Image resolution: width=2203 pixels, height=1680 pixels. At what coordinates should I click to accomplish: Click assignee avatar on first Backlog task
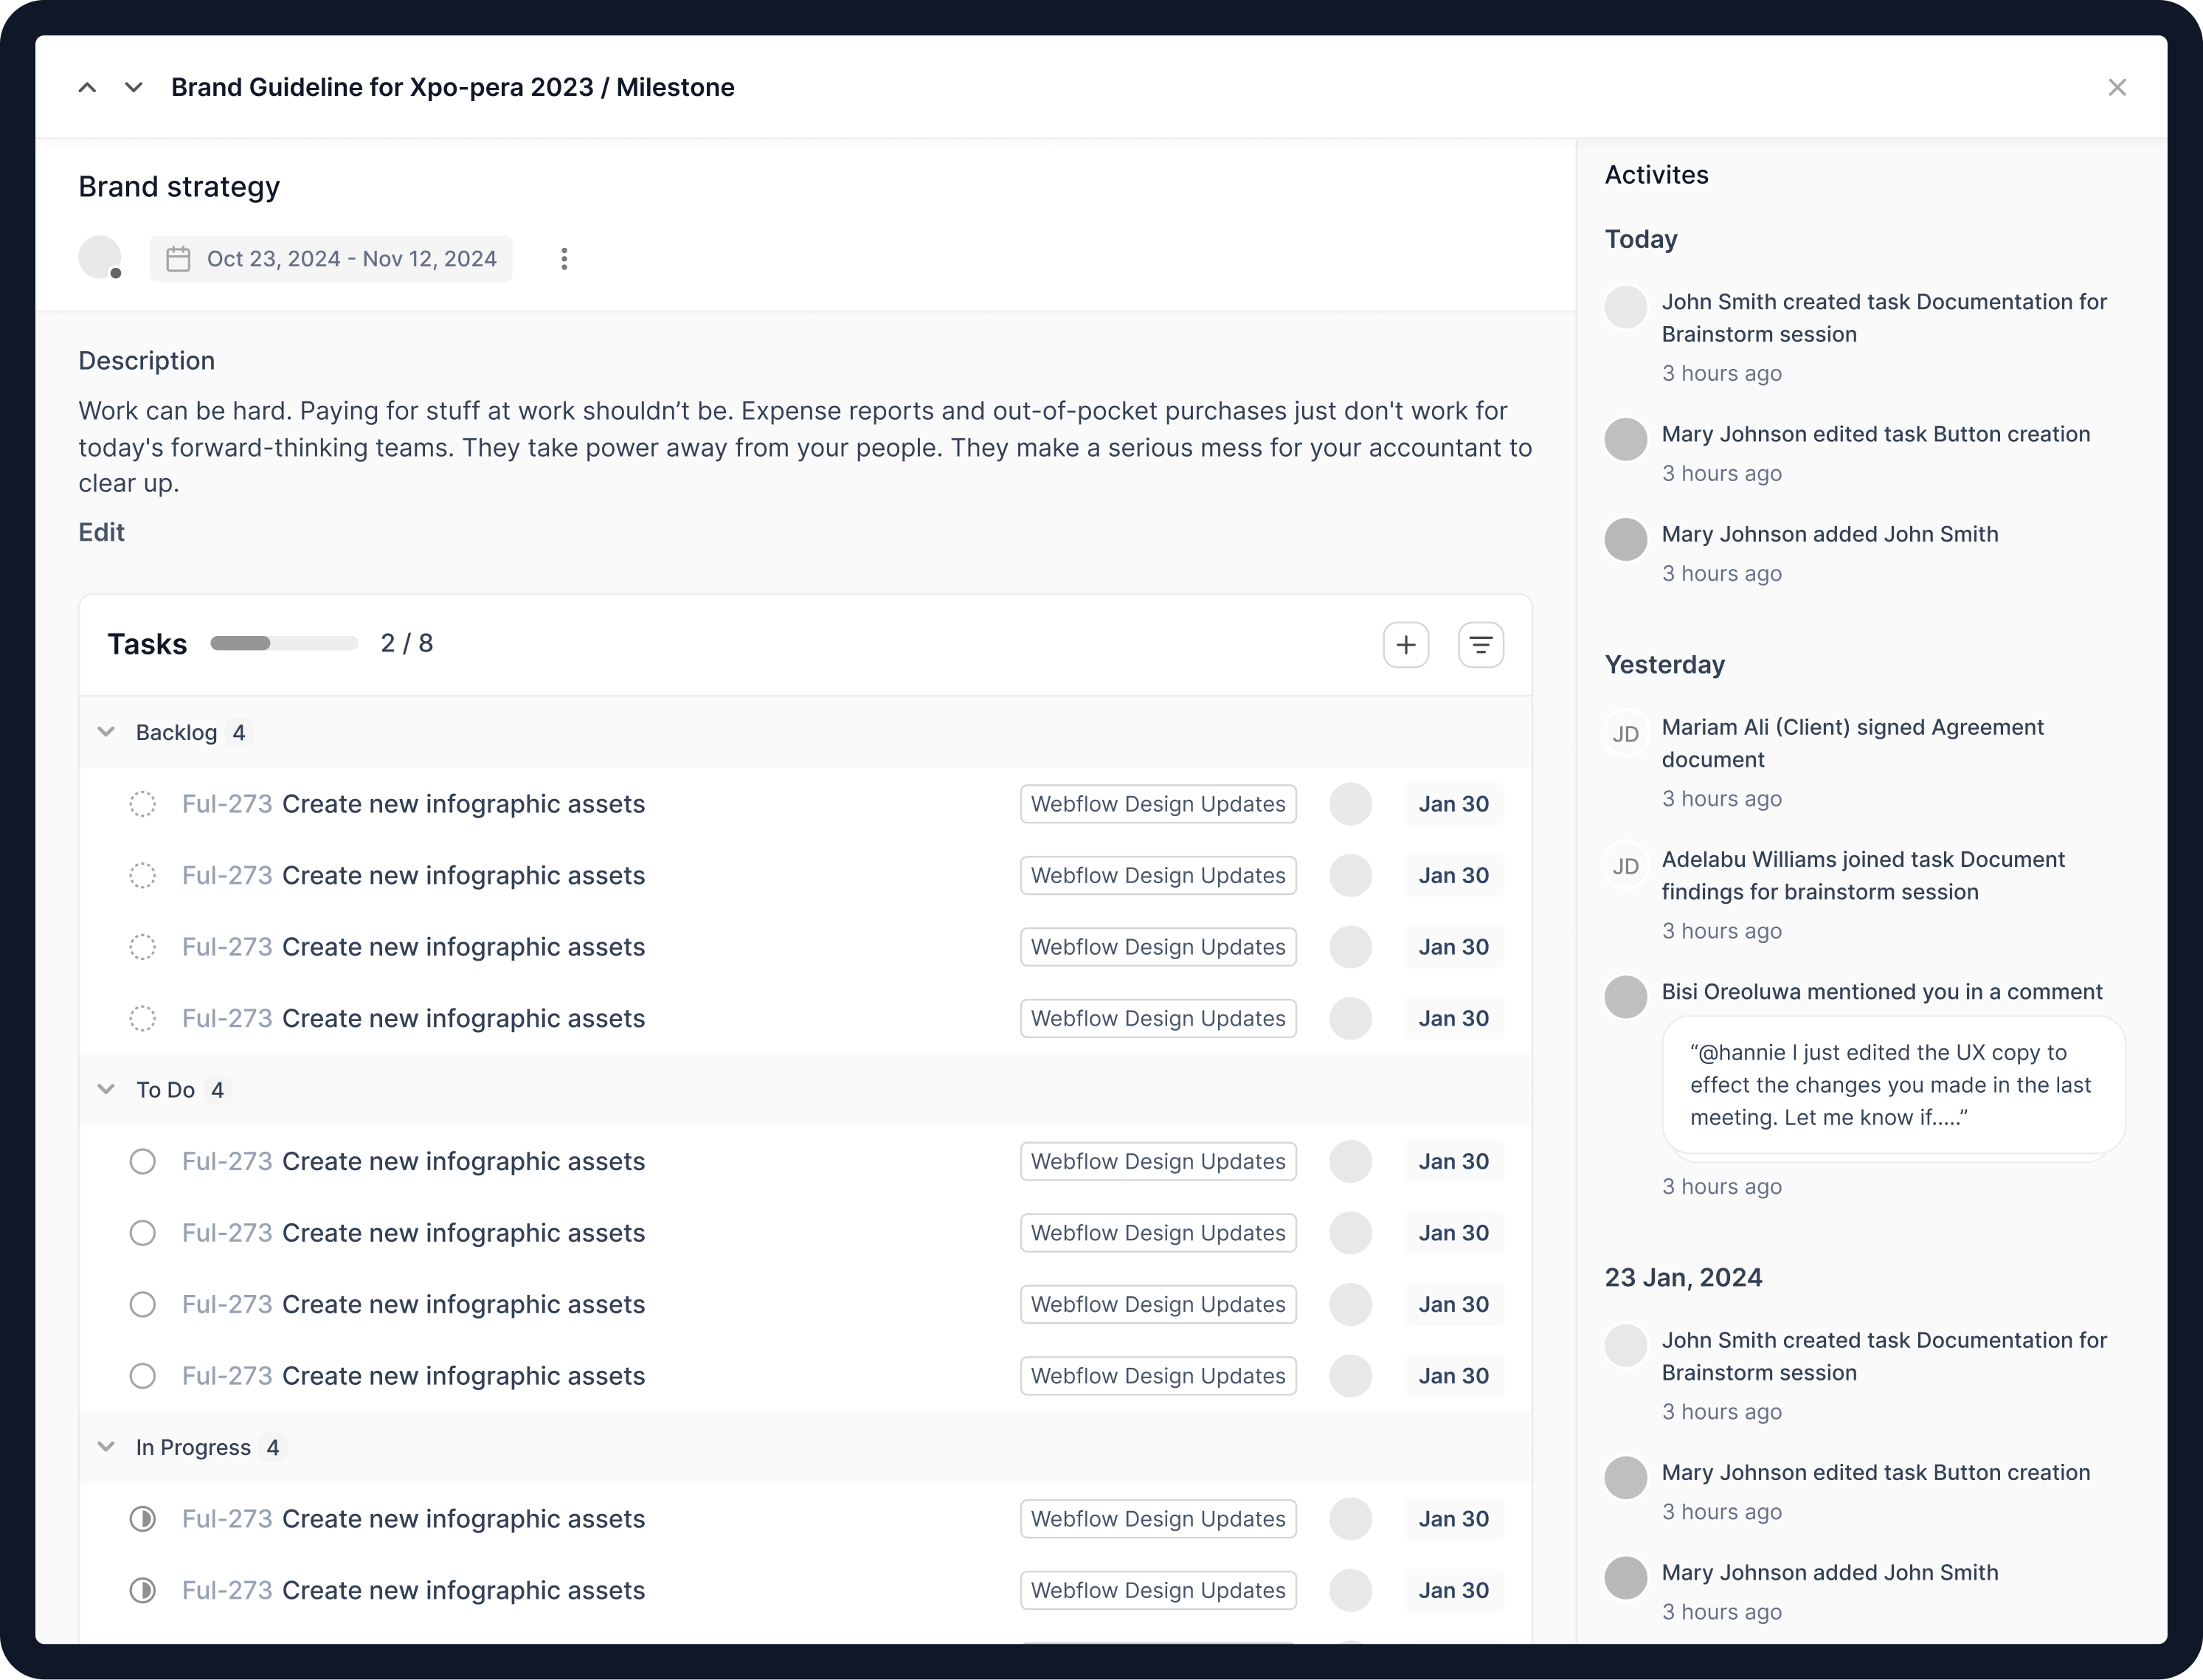tap(1350, 804)
